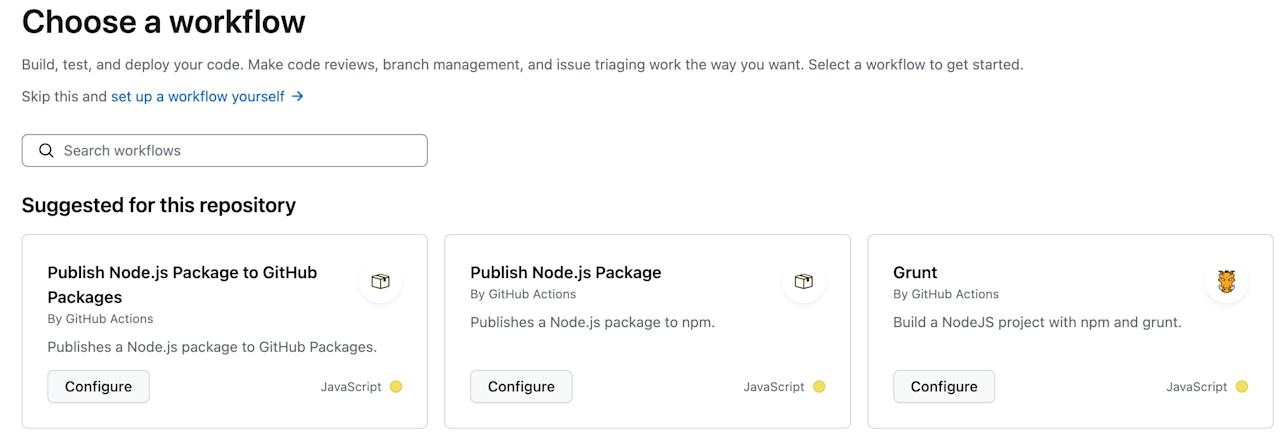Screen dimensions: 1280x437
Task: Click the Suggested for this repository heading
Action: [159, 205]
